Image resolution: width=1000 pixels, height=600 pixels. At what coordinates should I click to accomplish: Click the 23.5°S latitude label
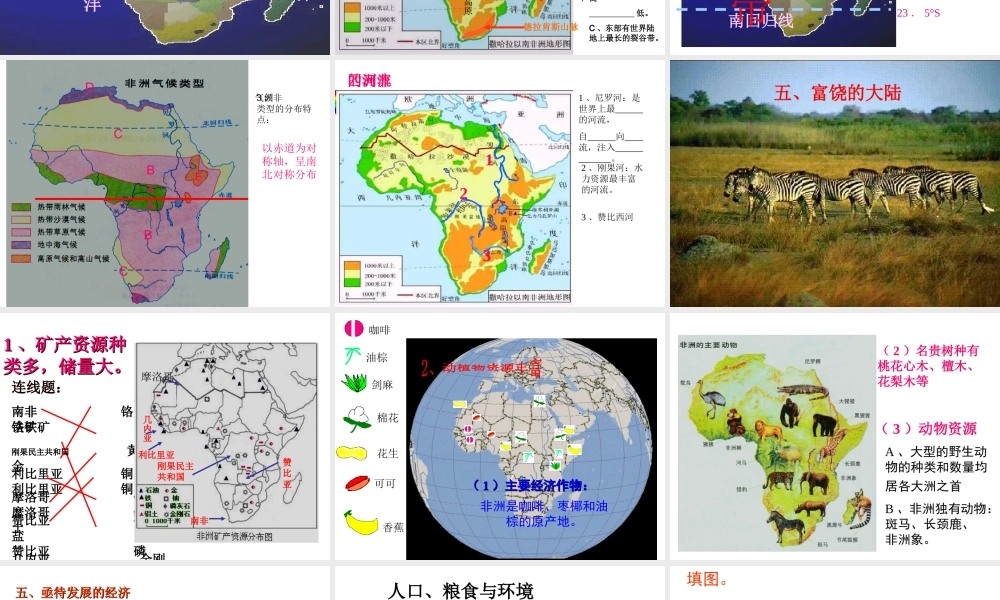click(918, 13)
